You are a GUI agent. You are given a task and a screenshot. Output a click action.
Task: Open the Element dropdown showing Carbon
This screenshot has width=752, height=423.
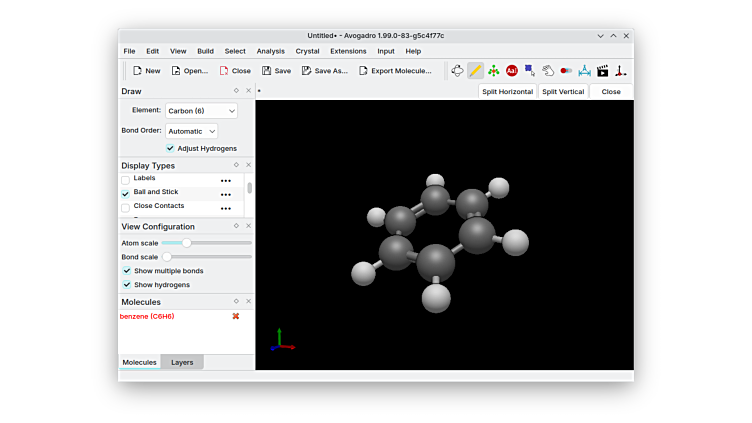tap(201, 111)
